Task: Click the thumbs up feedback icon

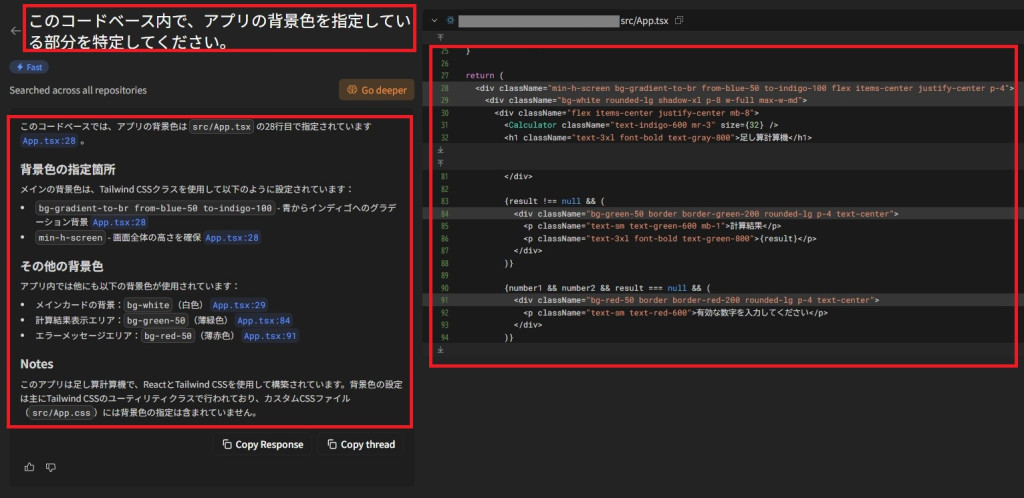Action: [x=29, y=467]
